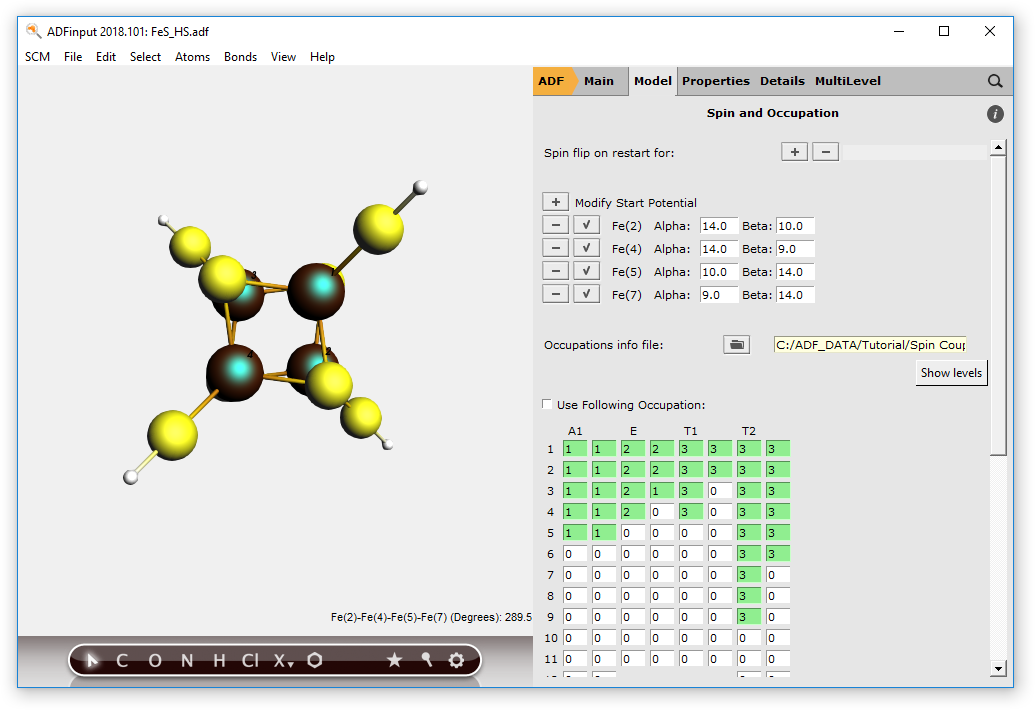
Task: Edit row 1 first A1 occupation cell
Action: click(575, 449)
